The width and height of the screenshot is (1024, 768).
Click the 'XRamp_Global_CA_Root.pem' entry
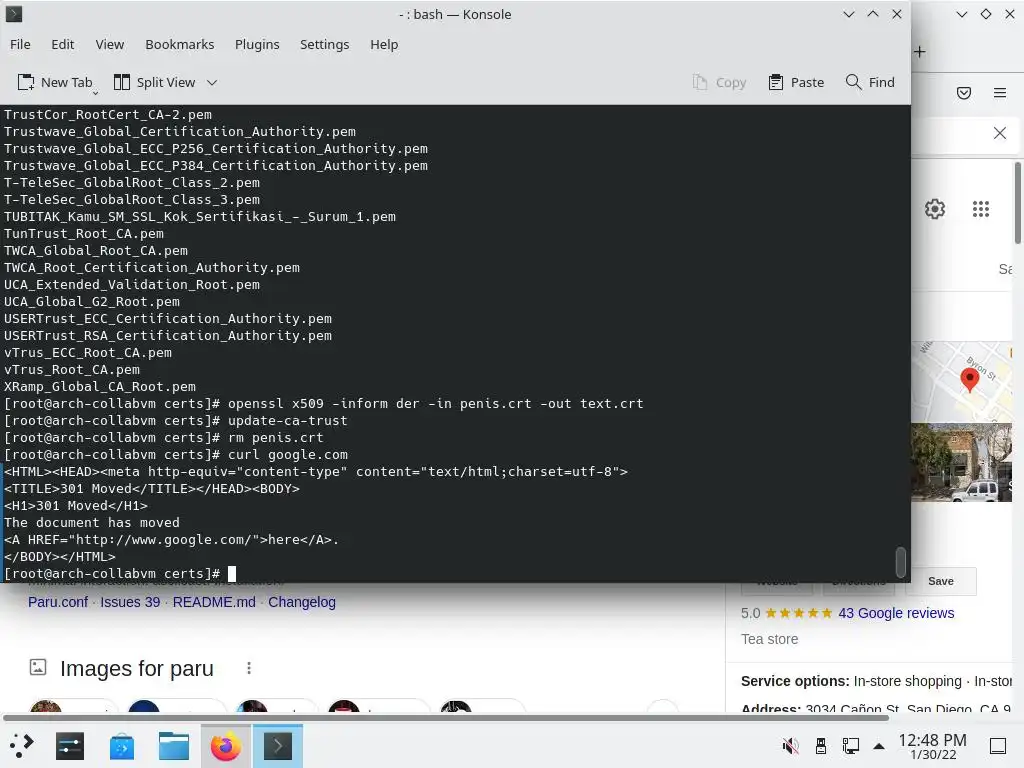[x=100, y=387]
